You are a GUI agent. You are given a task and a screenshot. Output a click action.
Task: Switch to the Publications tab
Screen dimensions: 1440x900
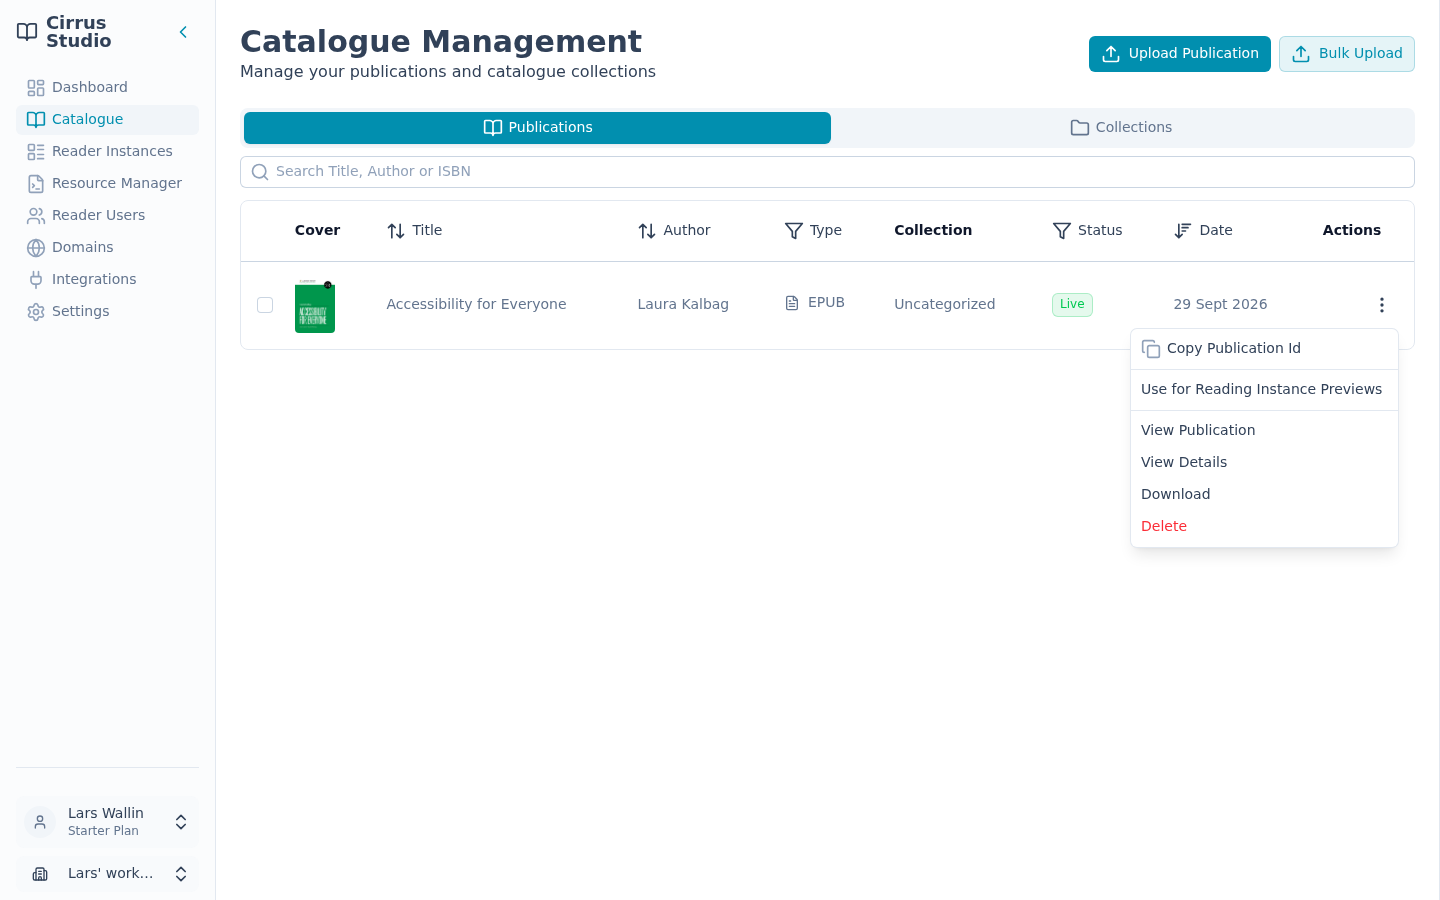[x=537, y=128]
